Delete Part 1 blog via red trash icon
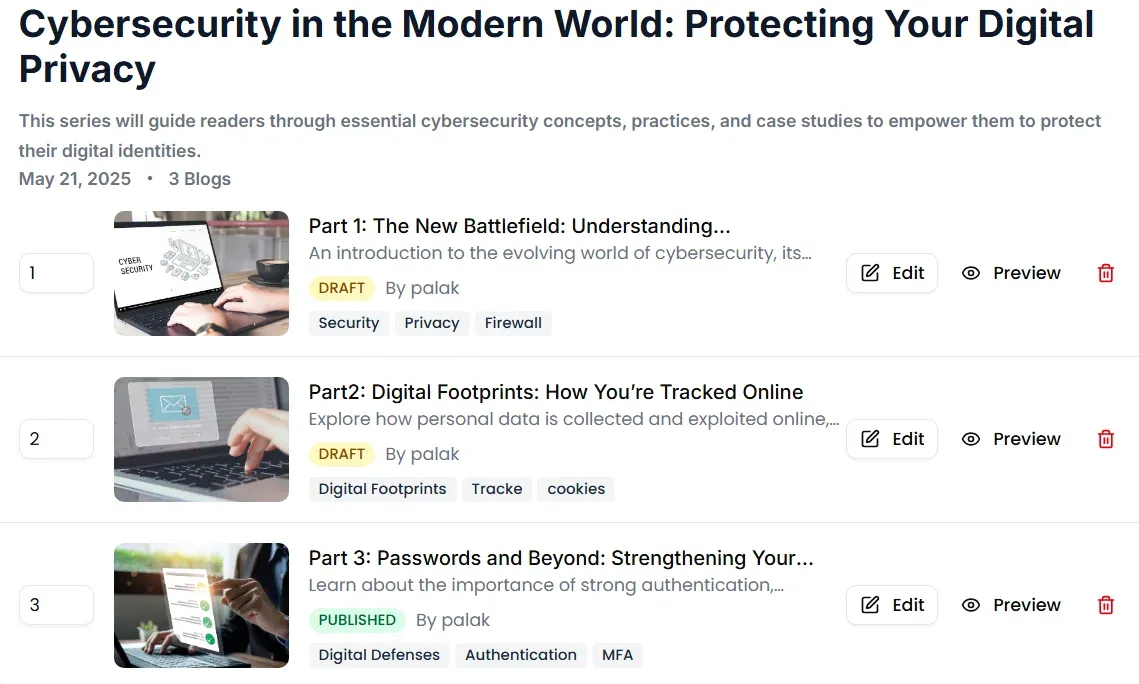Viewport: 1139px width, 684px height. [1106, 273]
